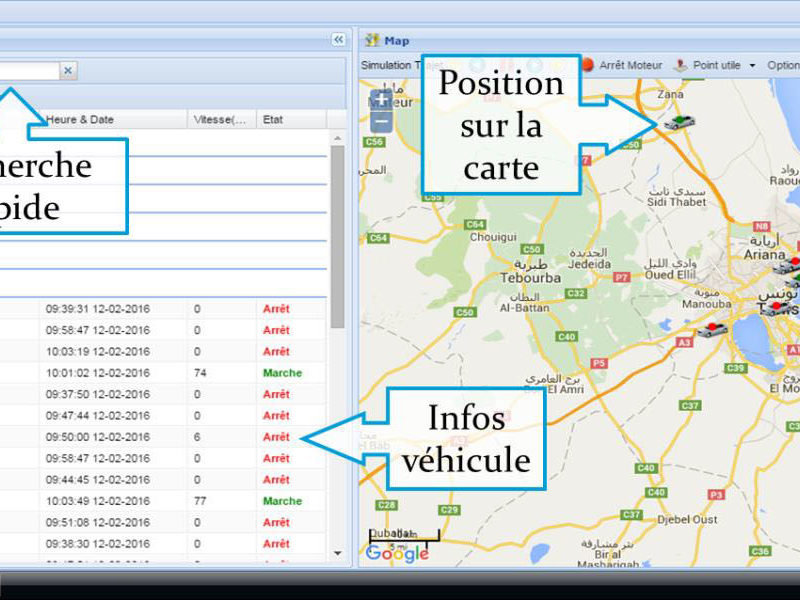Sort by Heure & Date column header
This screenshot has width=800, height=600.
80,119
